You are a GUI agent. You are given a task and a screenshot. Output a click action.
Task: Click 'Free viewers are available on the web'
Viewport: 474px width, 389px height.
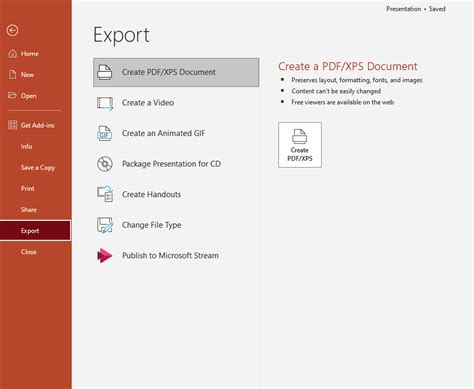click(x=343, y=102)
